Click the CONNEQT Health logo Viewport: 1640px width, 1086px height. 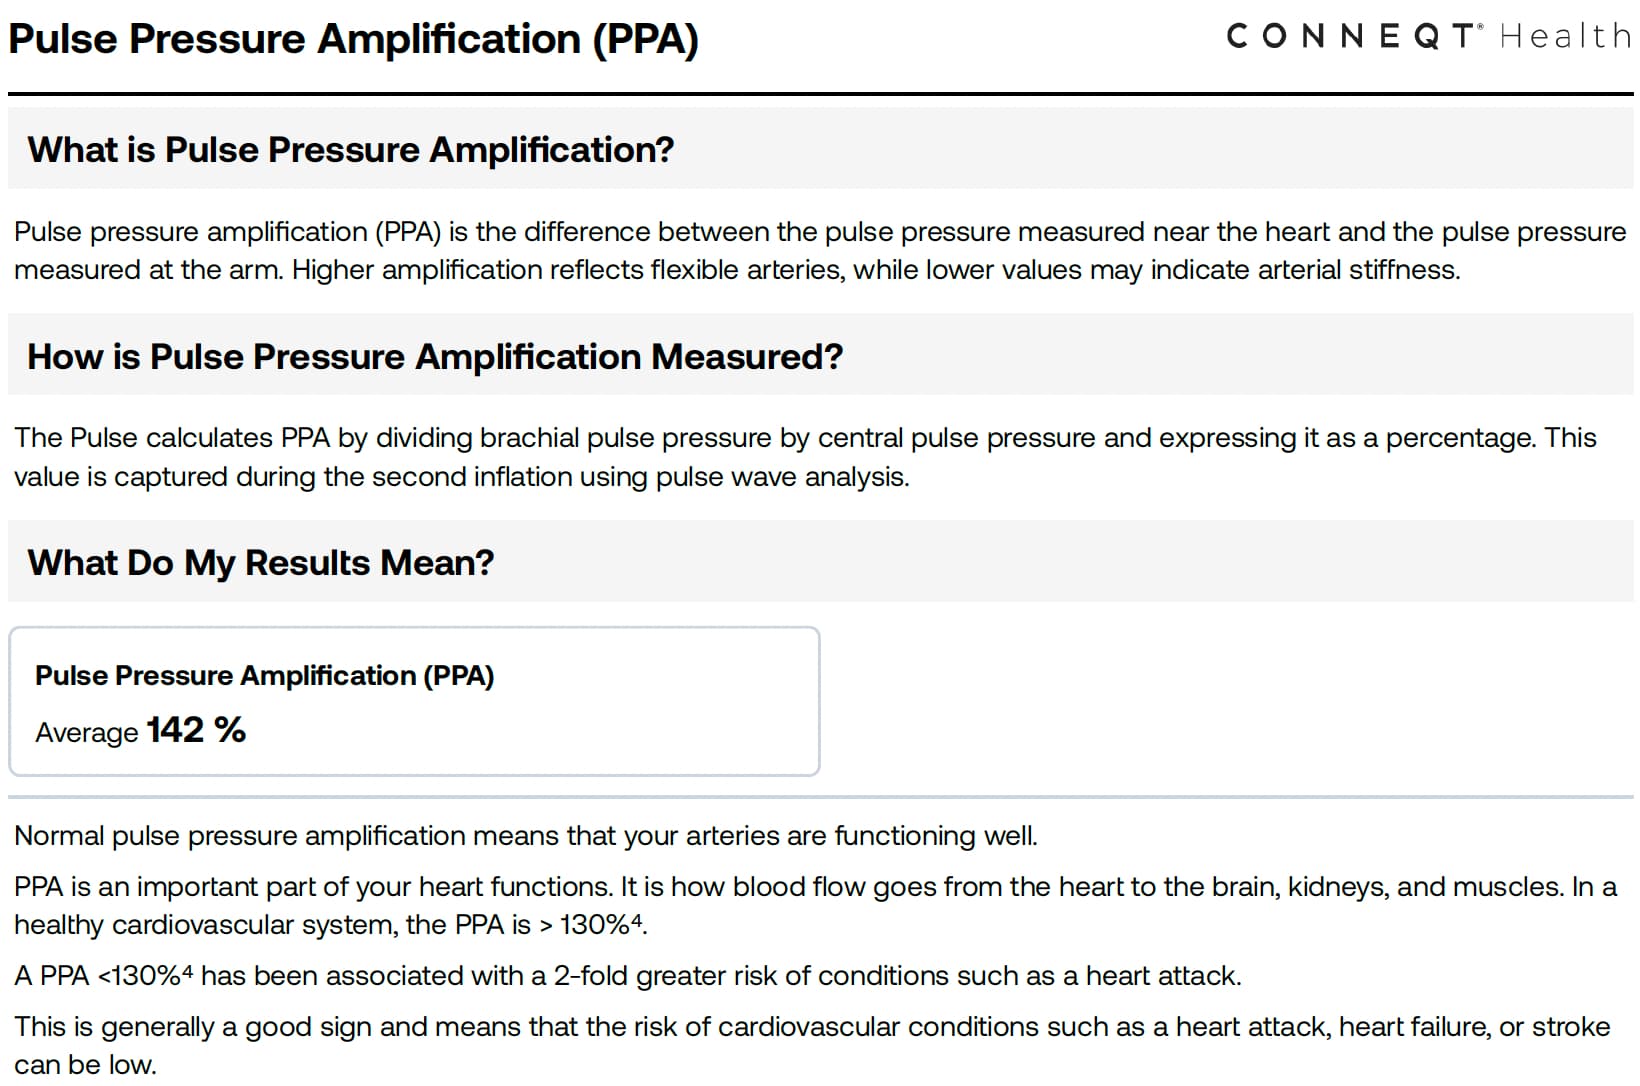[1428, 37]
